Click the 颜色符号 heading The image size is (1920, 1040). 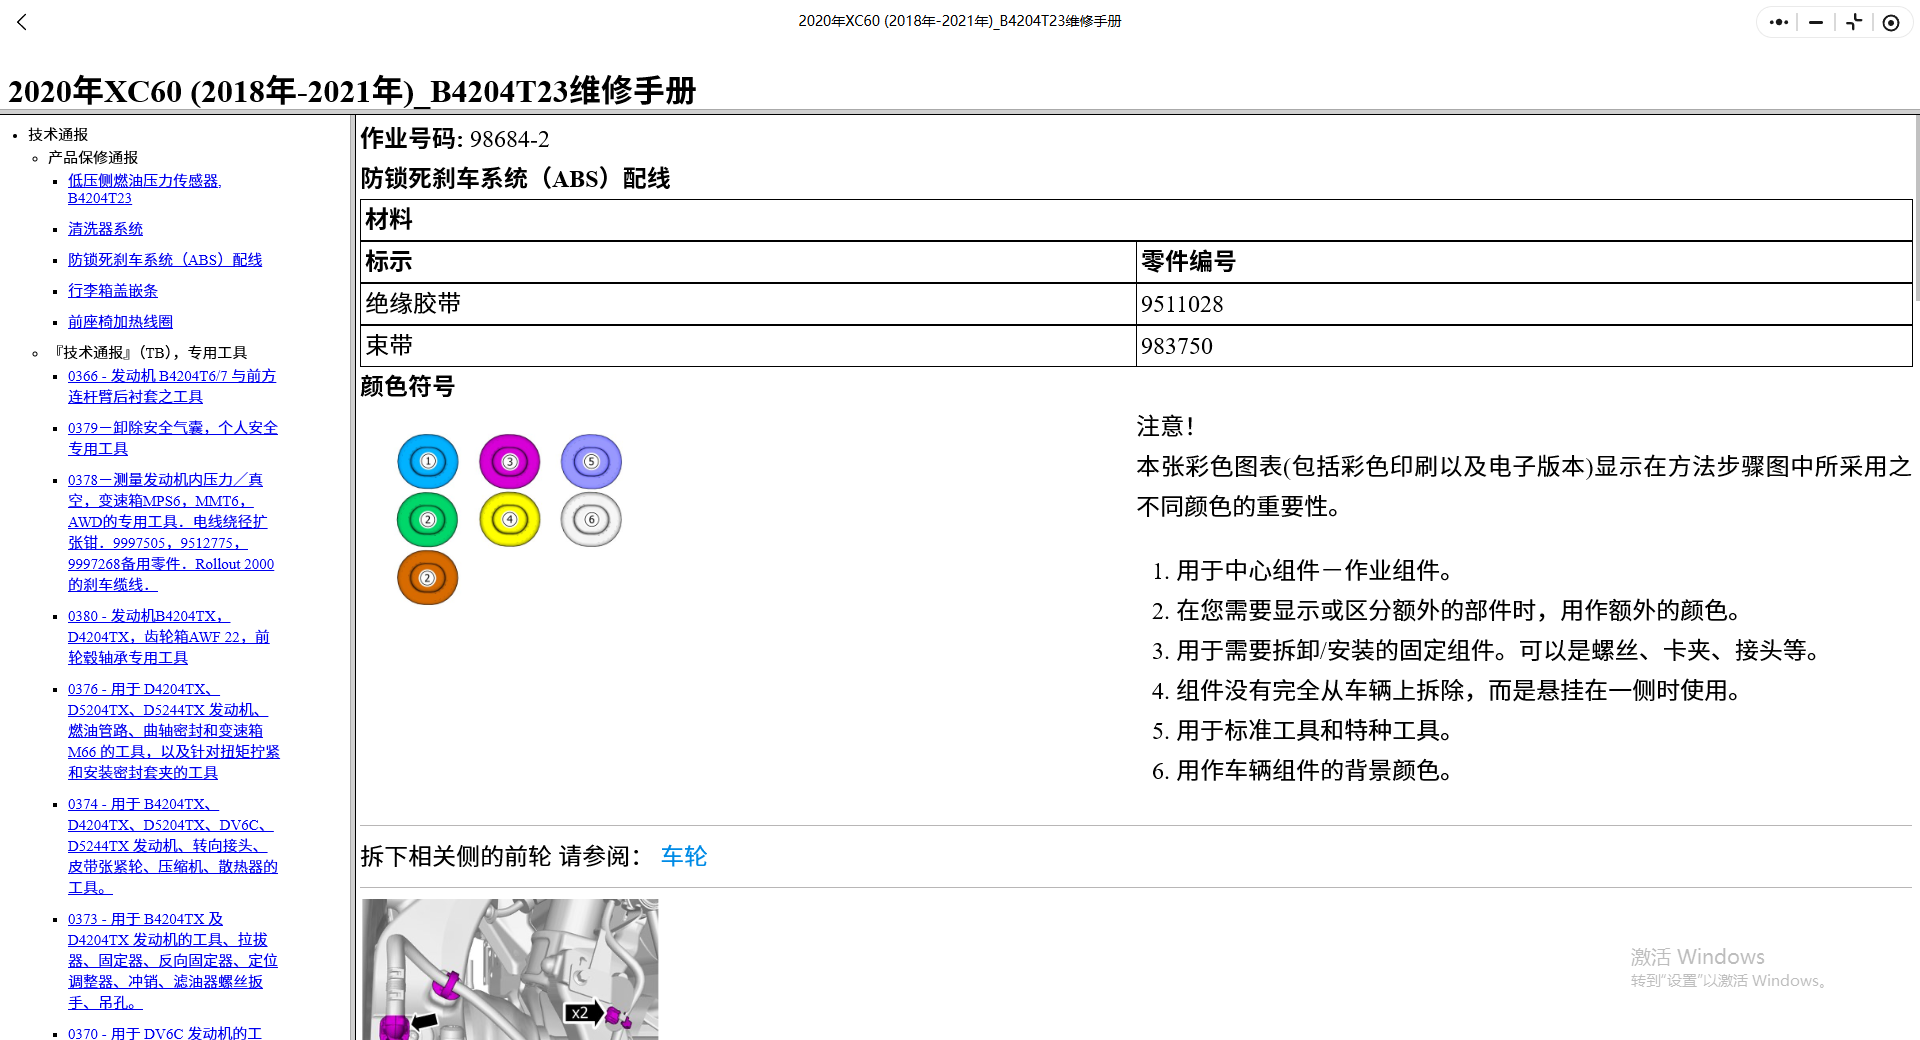click(x=408, y=386)
